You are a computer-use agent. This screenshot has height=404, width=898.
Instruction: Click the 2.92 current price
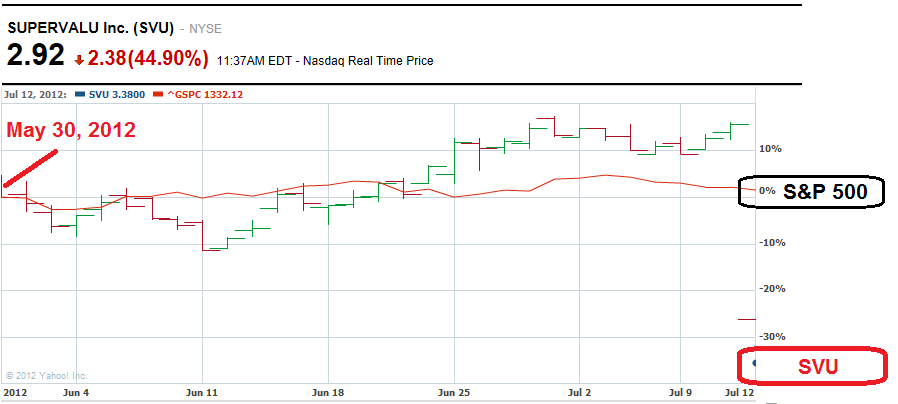click(x=36, y=56)
